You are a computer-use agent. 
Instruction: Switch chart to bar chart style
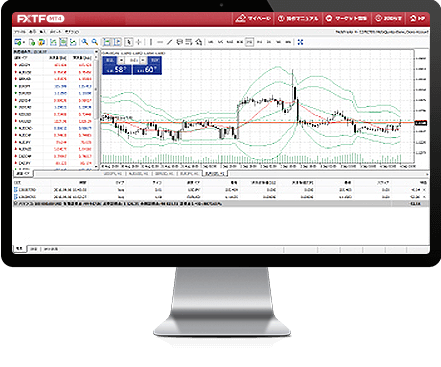[x=53, y=42]
